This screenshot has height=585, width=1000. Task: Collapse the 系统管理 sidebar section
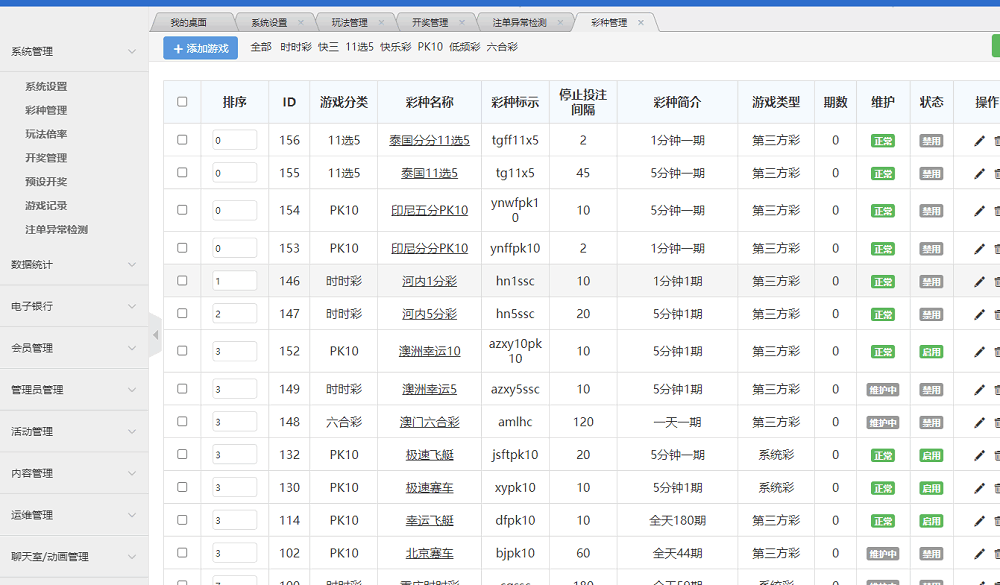(x=131, y=52)
